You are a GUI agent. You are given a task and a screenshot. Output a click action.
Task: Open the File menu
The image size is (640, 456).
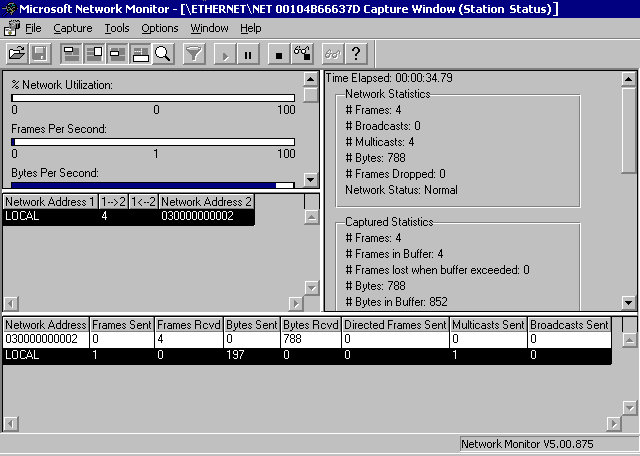[x=33, y=28]
